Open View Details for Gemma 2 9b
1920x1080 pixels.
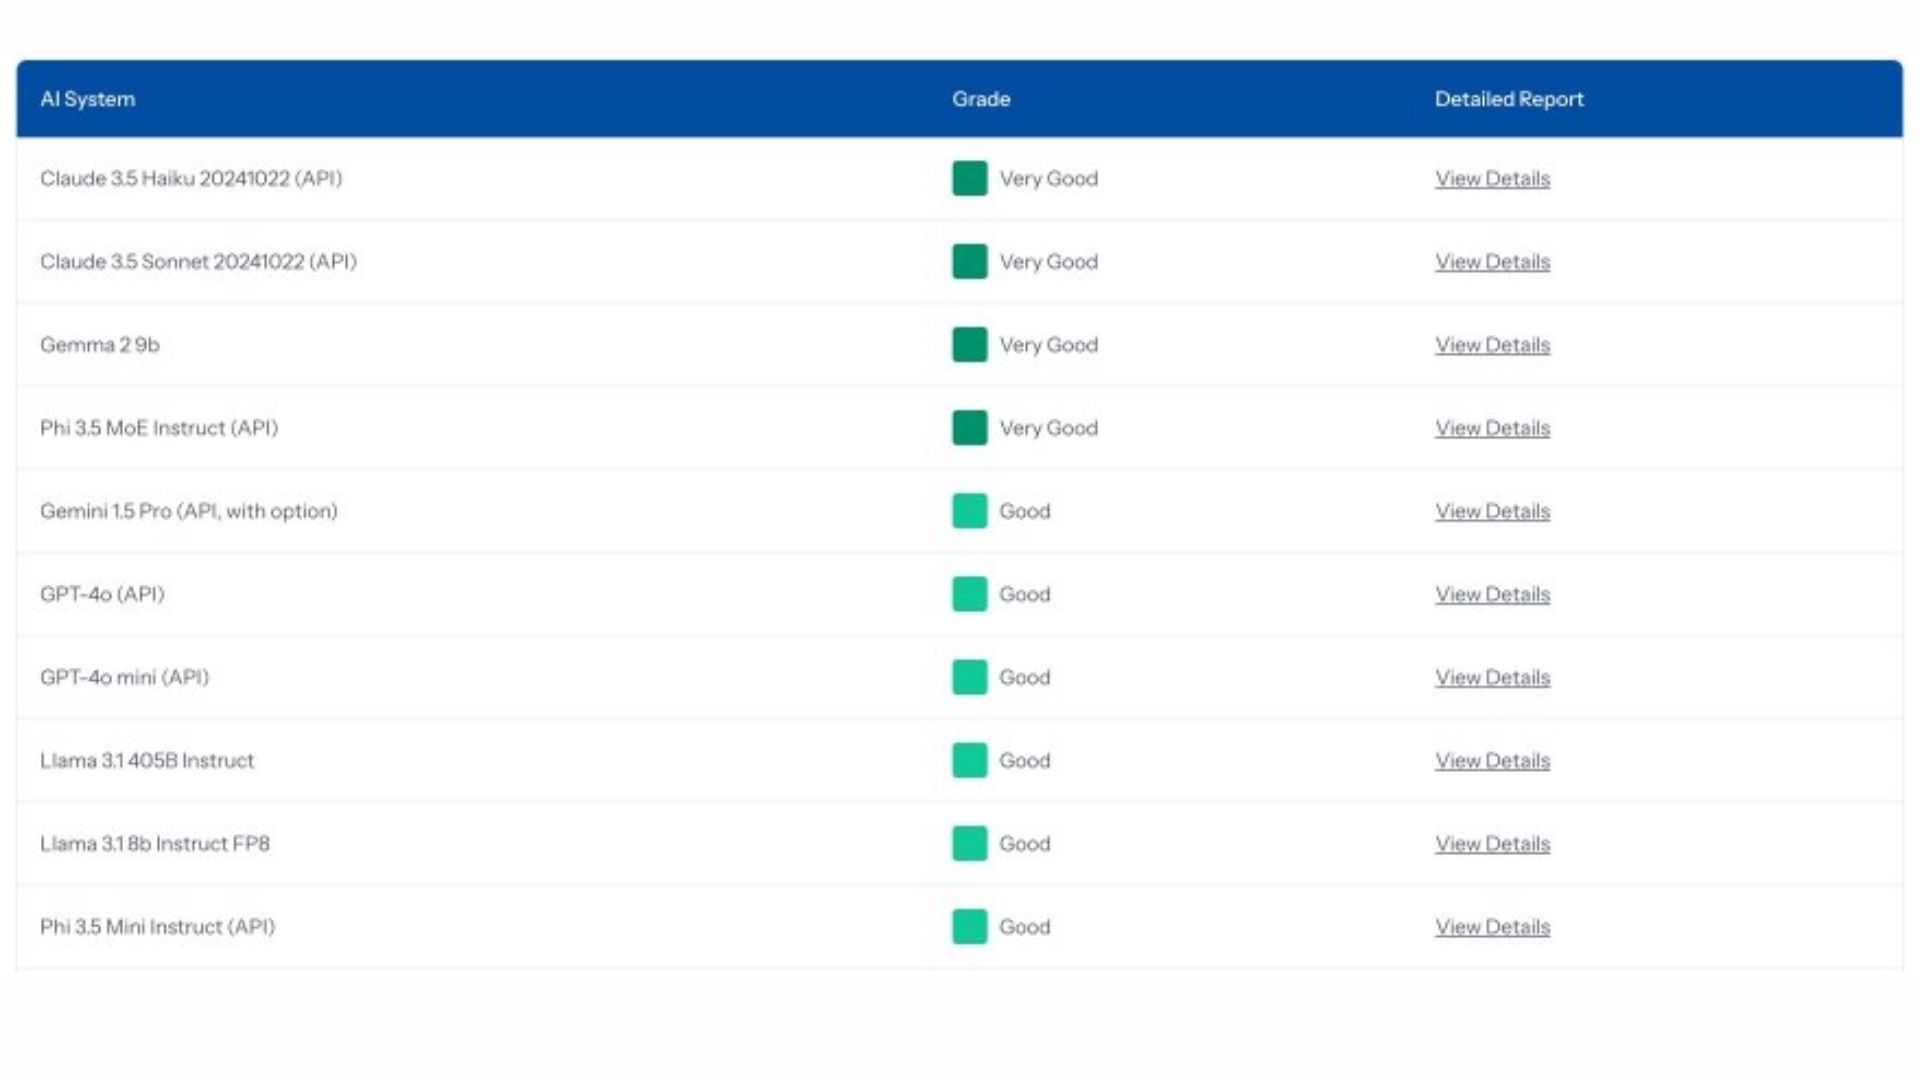1492,345
